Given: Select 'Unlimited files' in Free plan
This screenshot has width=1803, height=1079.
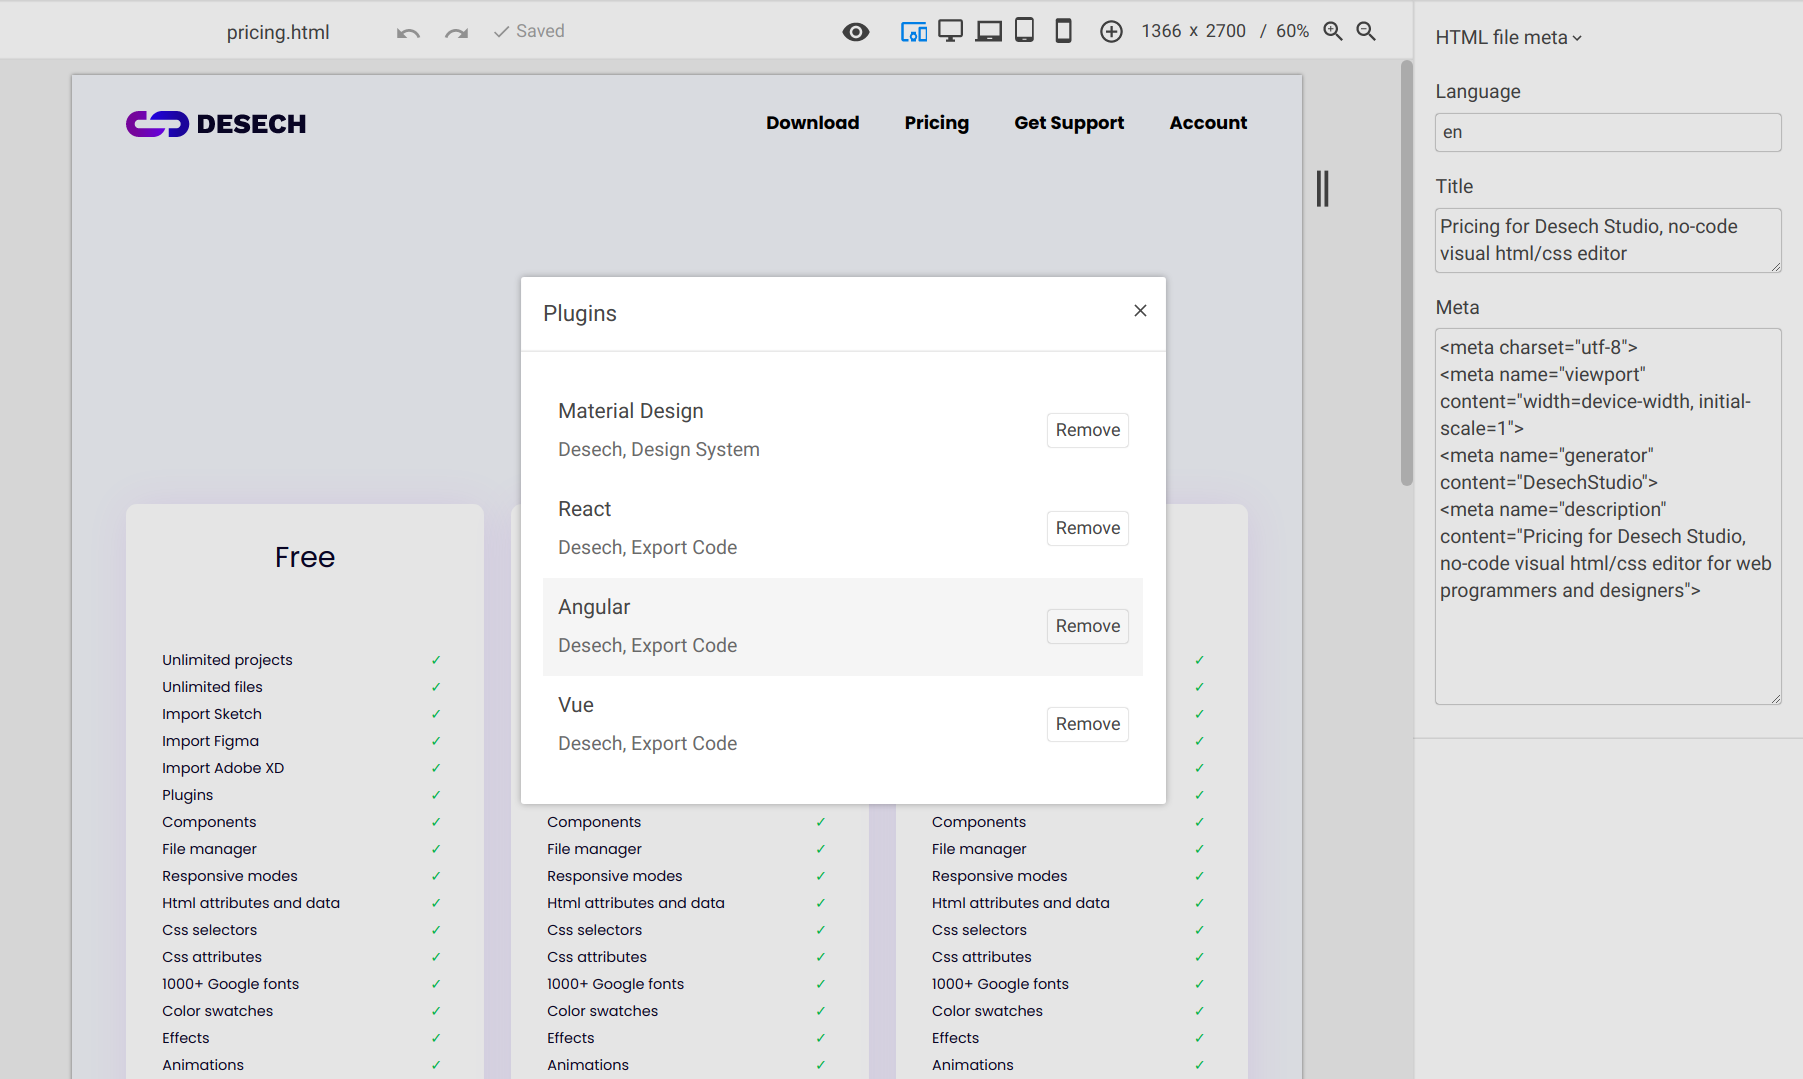Looking at the screenshot, I should point(212,687).
